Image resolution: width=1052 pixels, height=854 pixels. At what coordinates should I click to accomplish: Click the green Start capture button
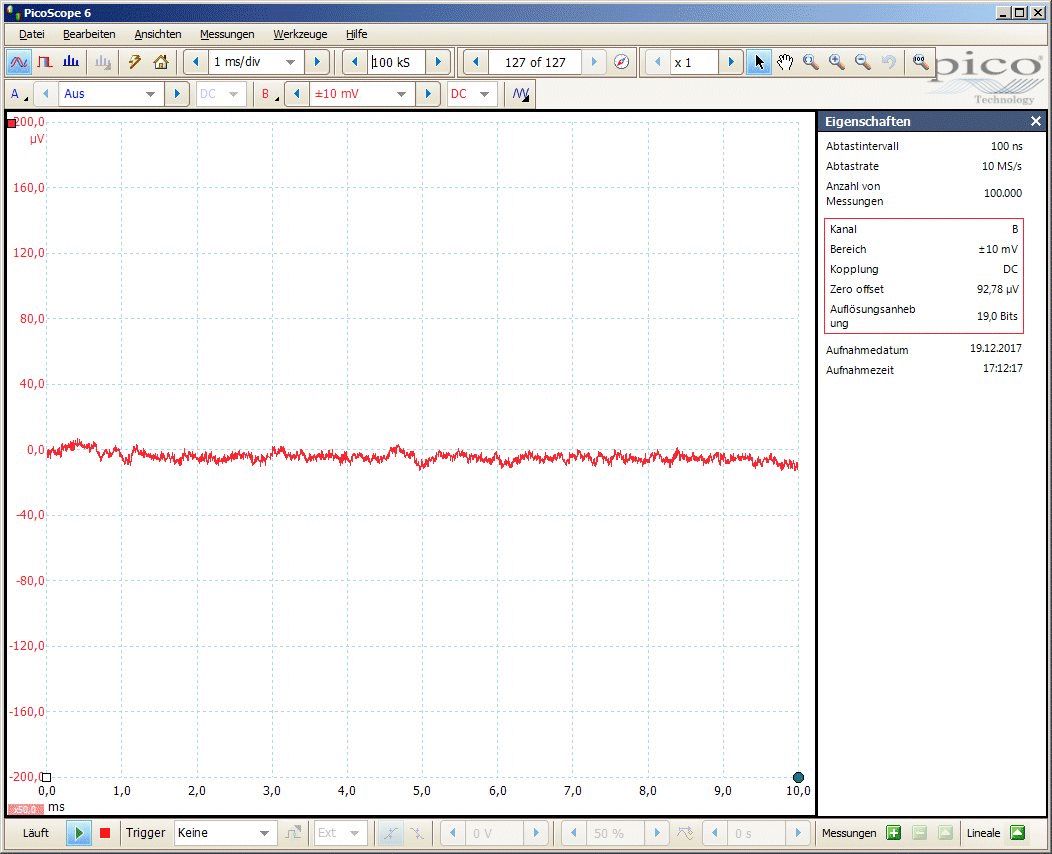pos(79,833)
